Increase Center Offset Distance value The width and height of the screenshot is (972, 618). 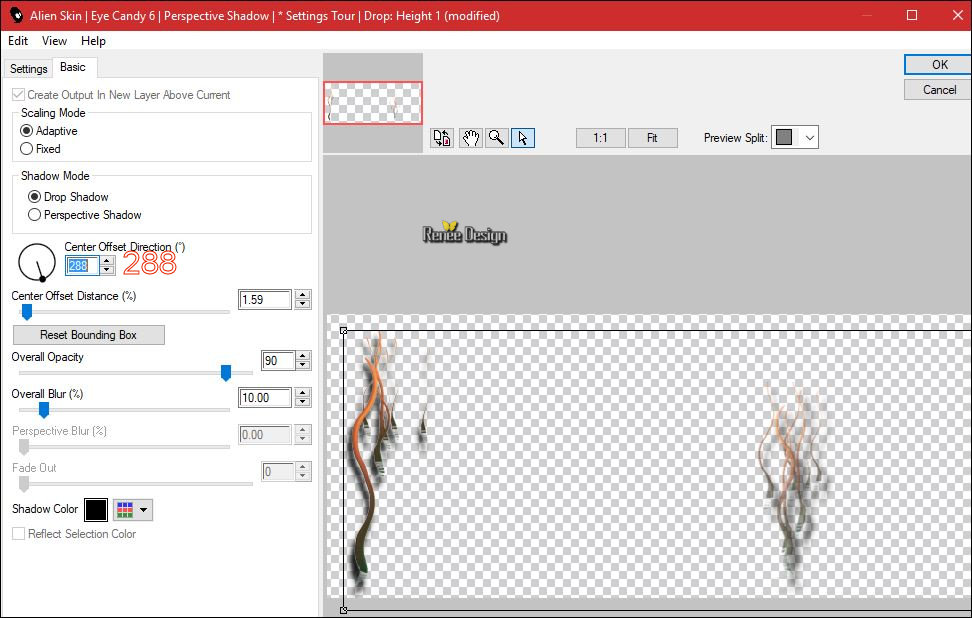(x=303, y=294)
